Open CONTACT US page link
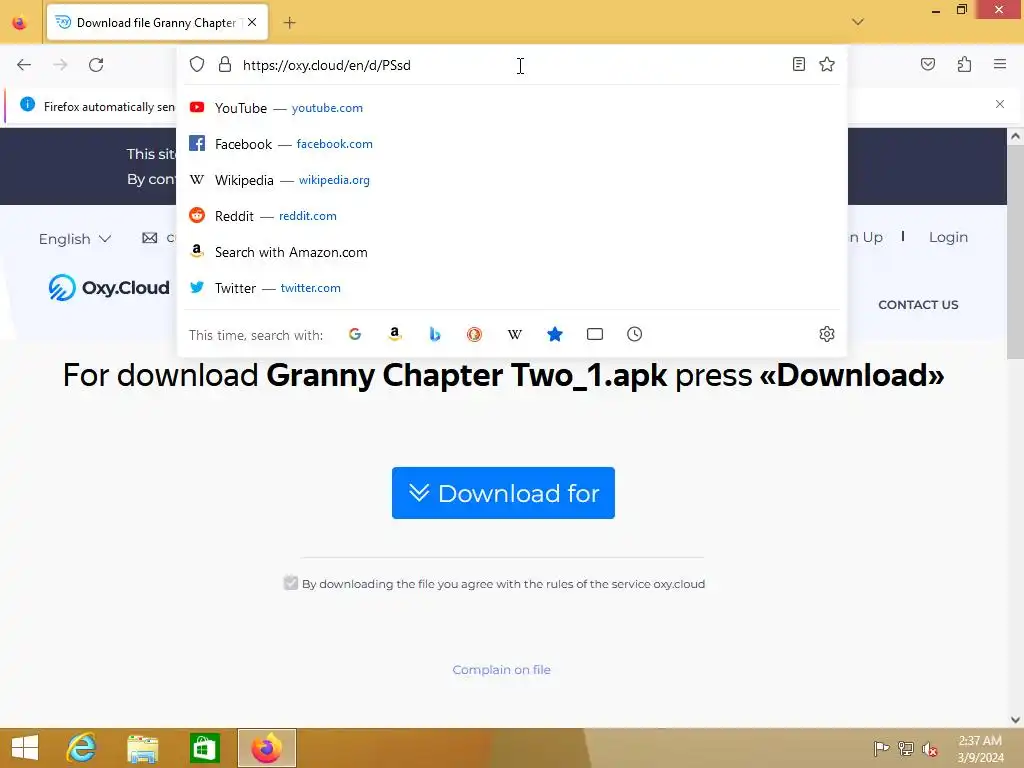Viewport: 1024px width, 768px height. 918,305
